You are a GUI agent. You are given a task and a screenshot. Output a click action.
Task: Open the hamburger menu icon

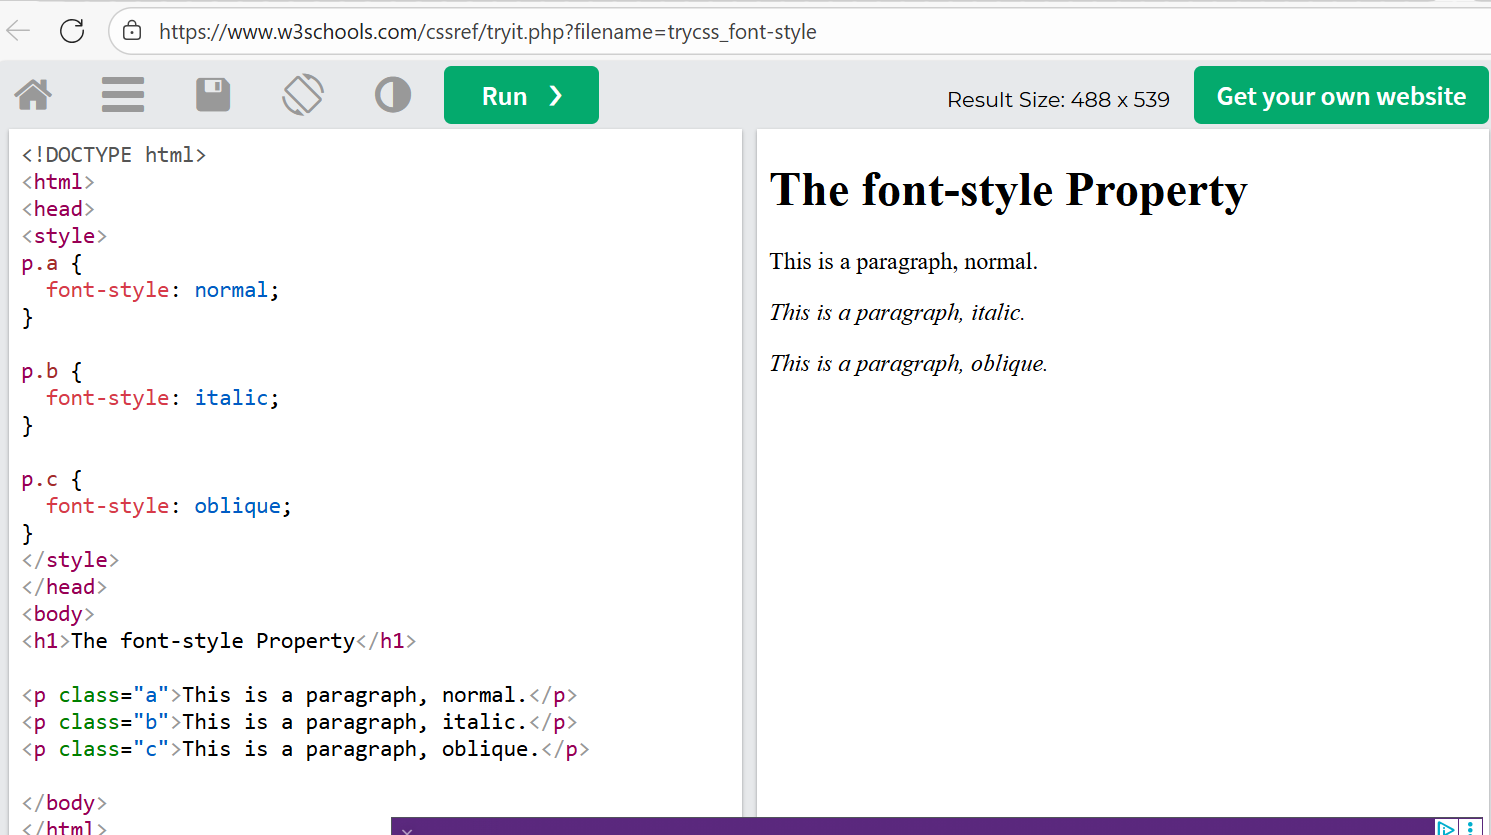click(x=123, y=95)
